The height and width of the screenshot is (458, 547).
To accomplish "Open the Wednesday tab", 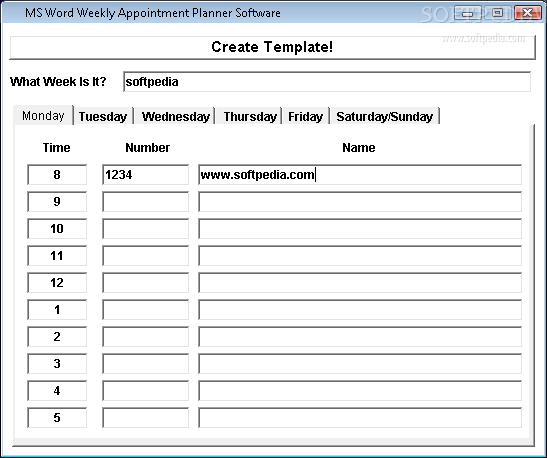I will (x=175, y=116).
